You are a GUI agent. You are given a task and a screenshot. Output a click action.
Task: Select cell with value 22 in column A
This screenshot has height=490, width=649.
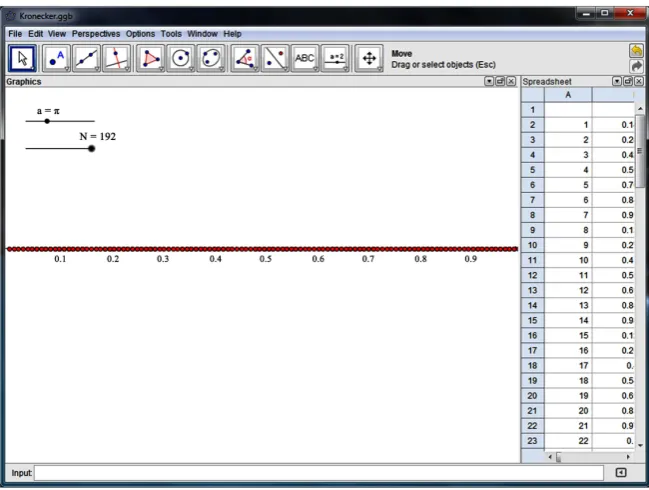coord(568,441)
